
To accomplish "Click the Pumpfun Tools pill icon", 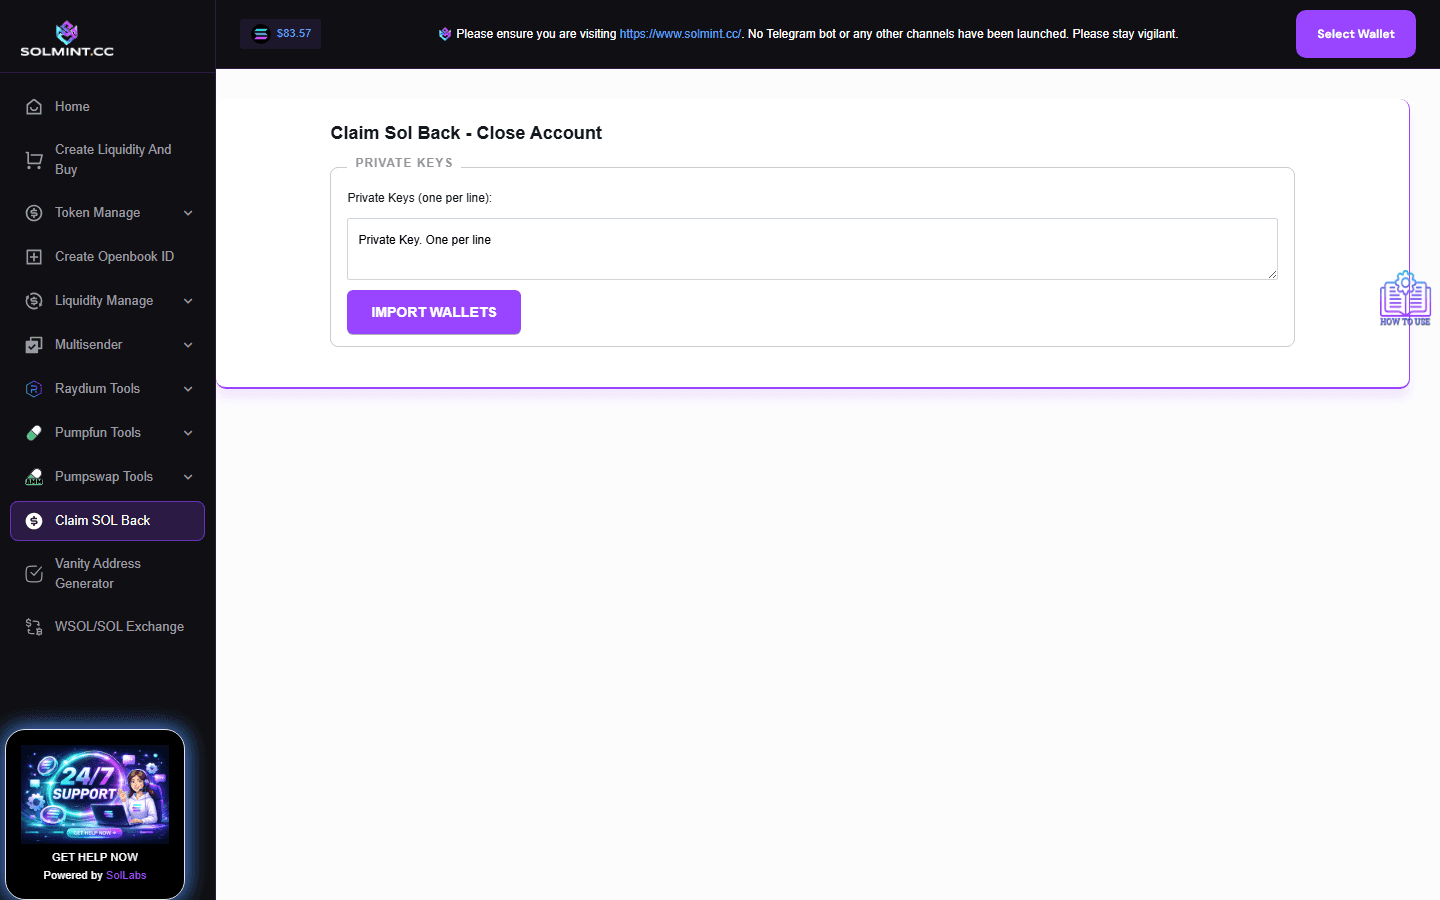I will tap(33, 432).
